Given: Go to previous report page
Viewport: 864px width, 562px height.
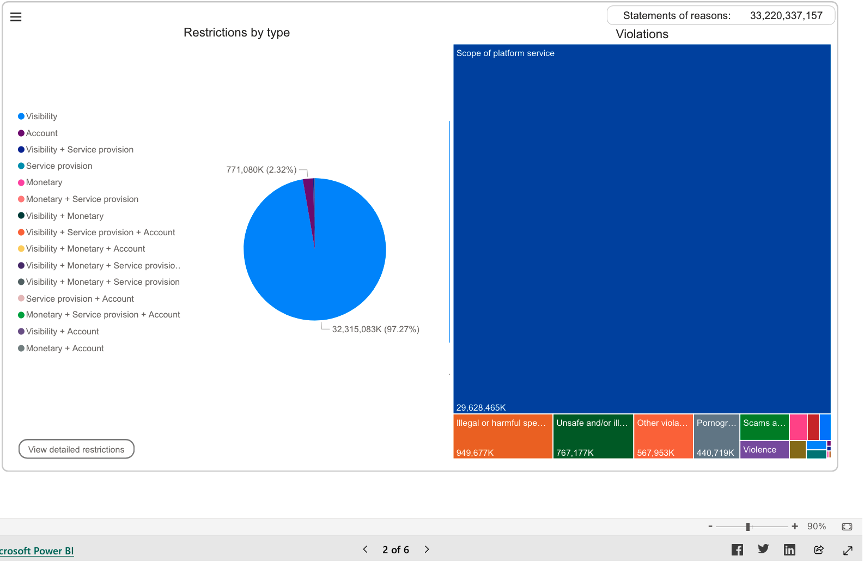Looking at the screenshot, I should 365,550.
